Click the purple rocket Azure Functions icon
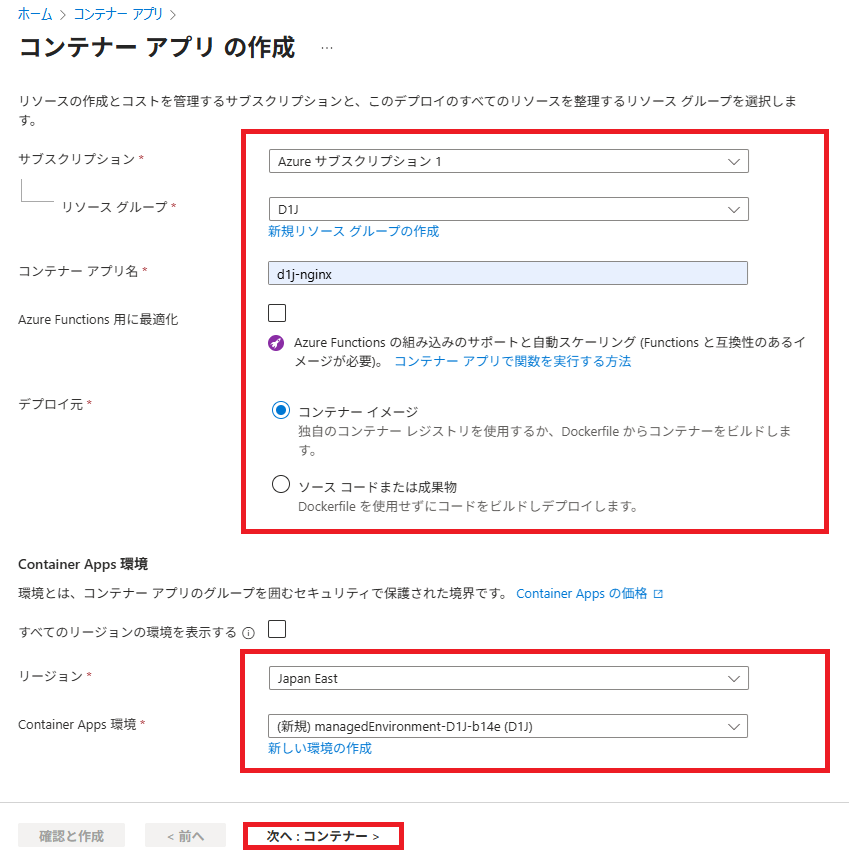849x864 pixels. coord(277,342)
